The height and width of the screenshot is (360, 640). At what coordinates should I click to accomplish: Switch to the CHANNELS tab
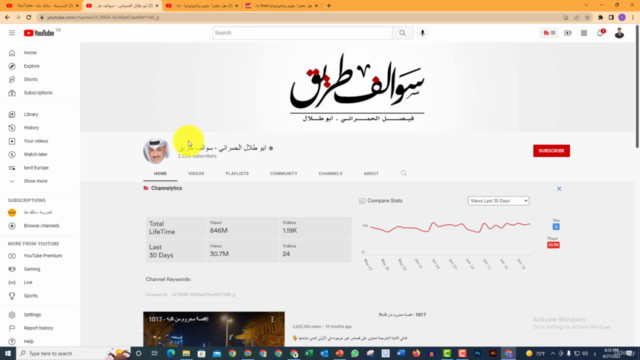(x=330, y=173)
